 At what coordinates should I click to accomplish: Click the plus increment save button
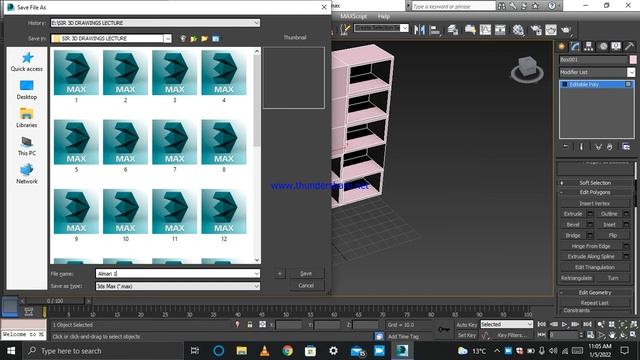pyautogui.click(x=280, y=273)
